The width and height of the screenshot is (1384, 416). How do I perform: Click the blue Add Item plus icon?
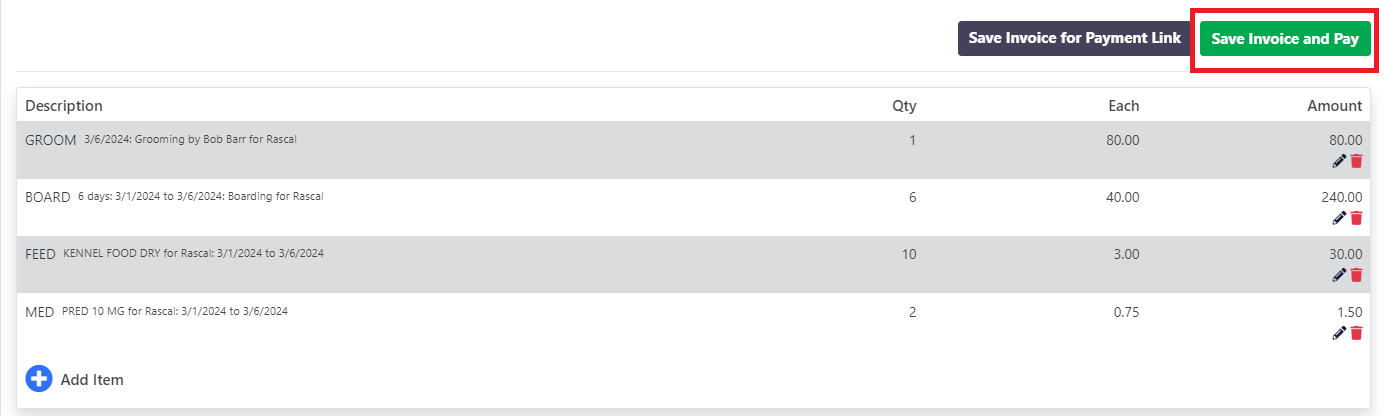click(39, 379)
